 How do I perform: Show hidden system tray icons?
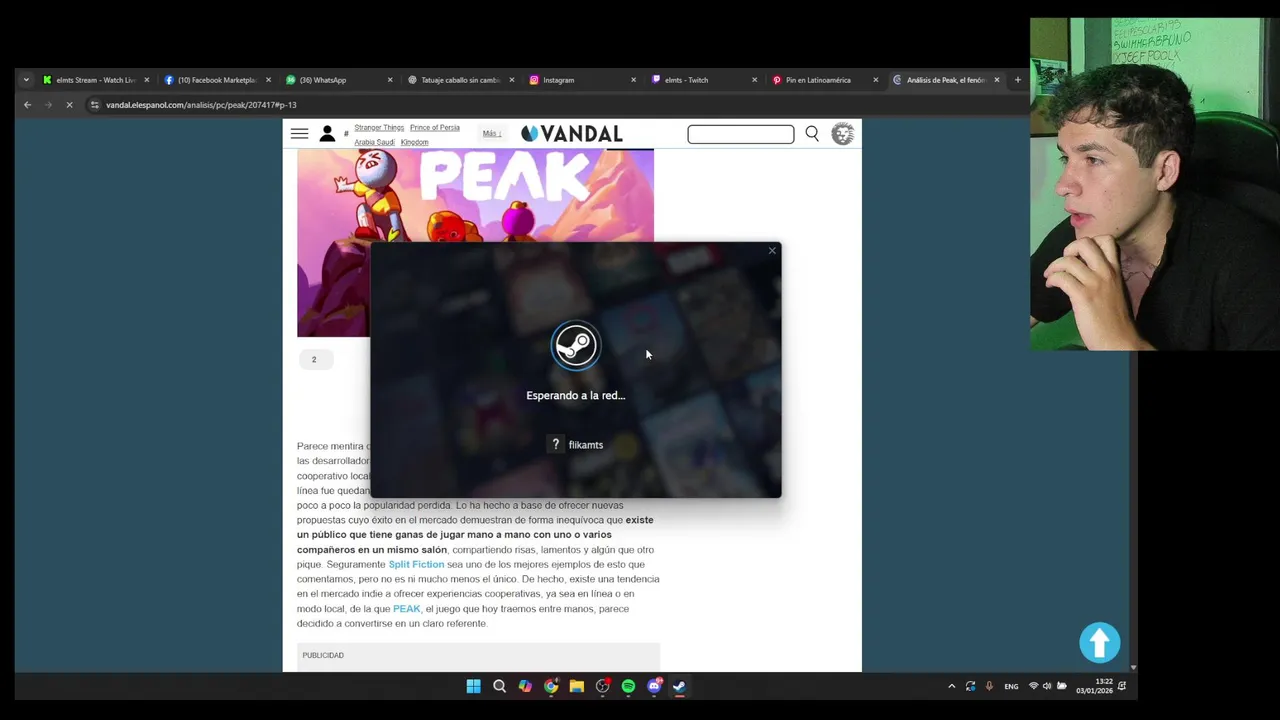(x=951, y=686)
